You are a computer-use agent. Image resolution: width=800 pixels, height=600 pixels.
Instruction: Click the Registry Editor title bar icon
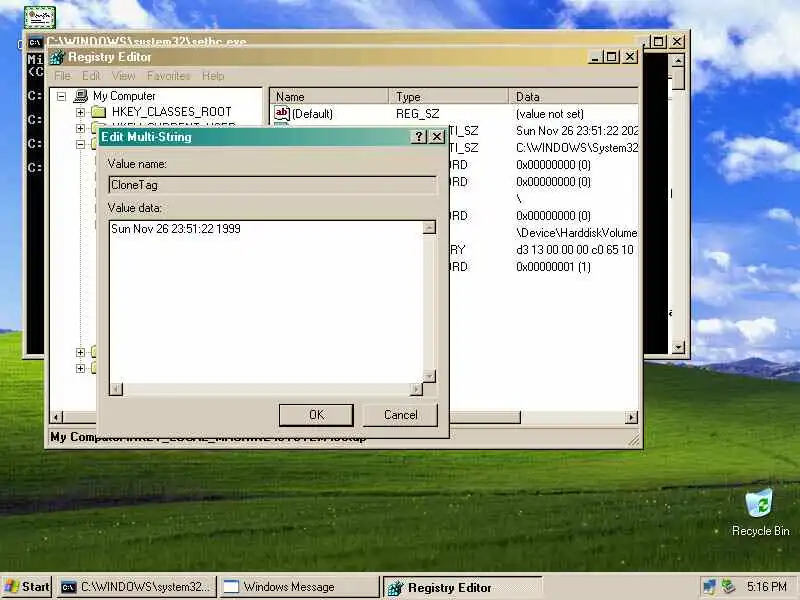coord(57,57)
